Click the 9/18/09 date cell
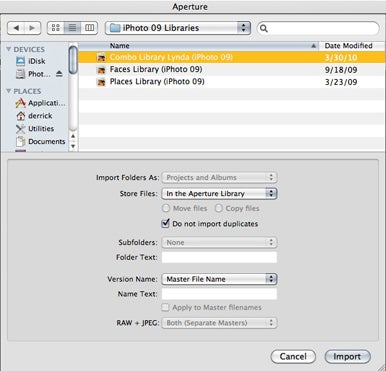Viewport: 386px width, 371px height. pos(341,70)
